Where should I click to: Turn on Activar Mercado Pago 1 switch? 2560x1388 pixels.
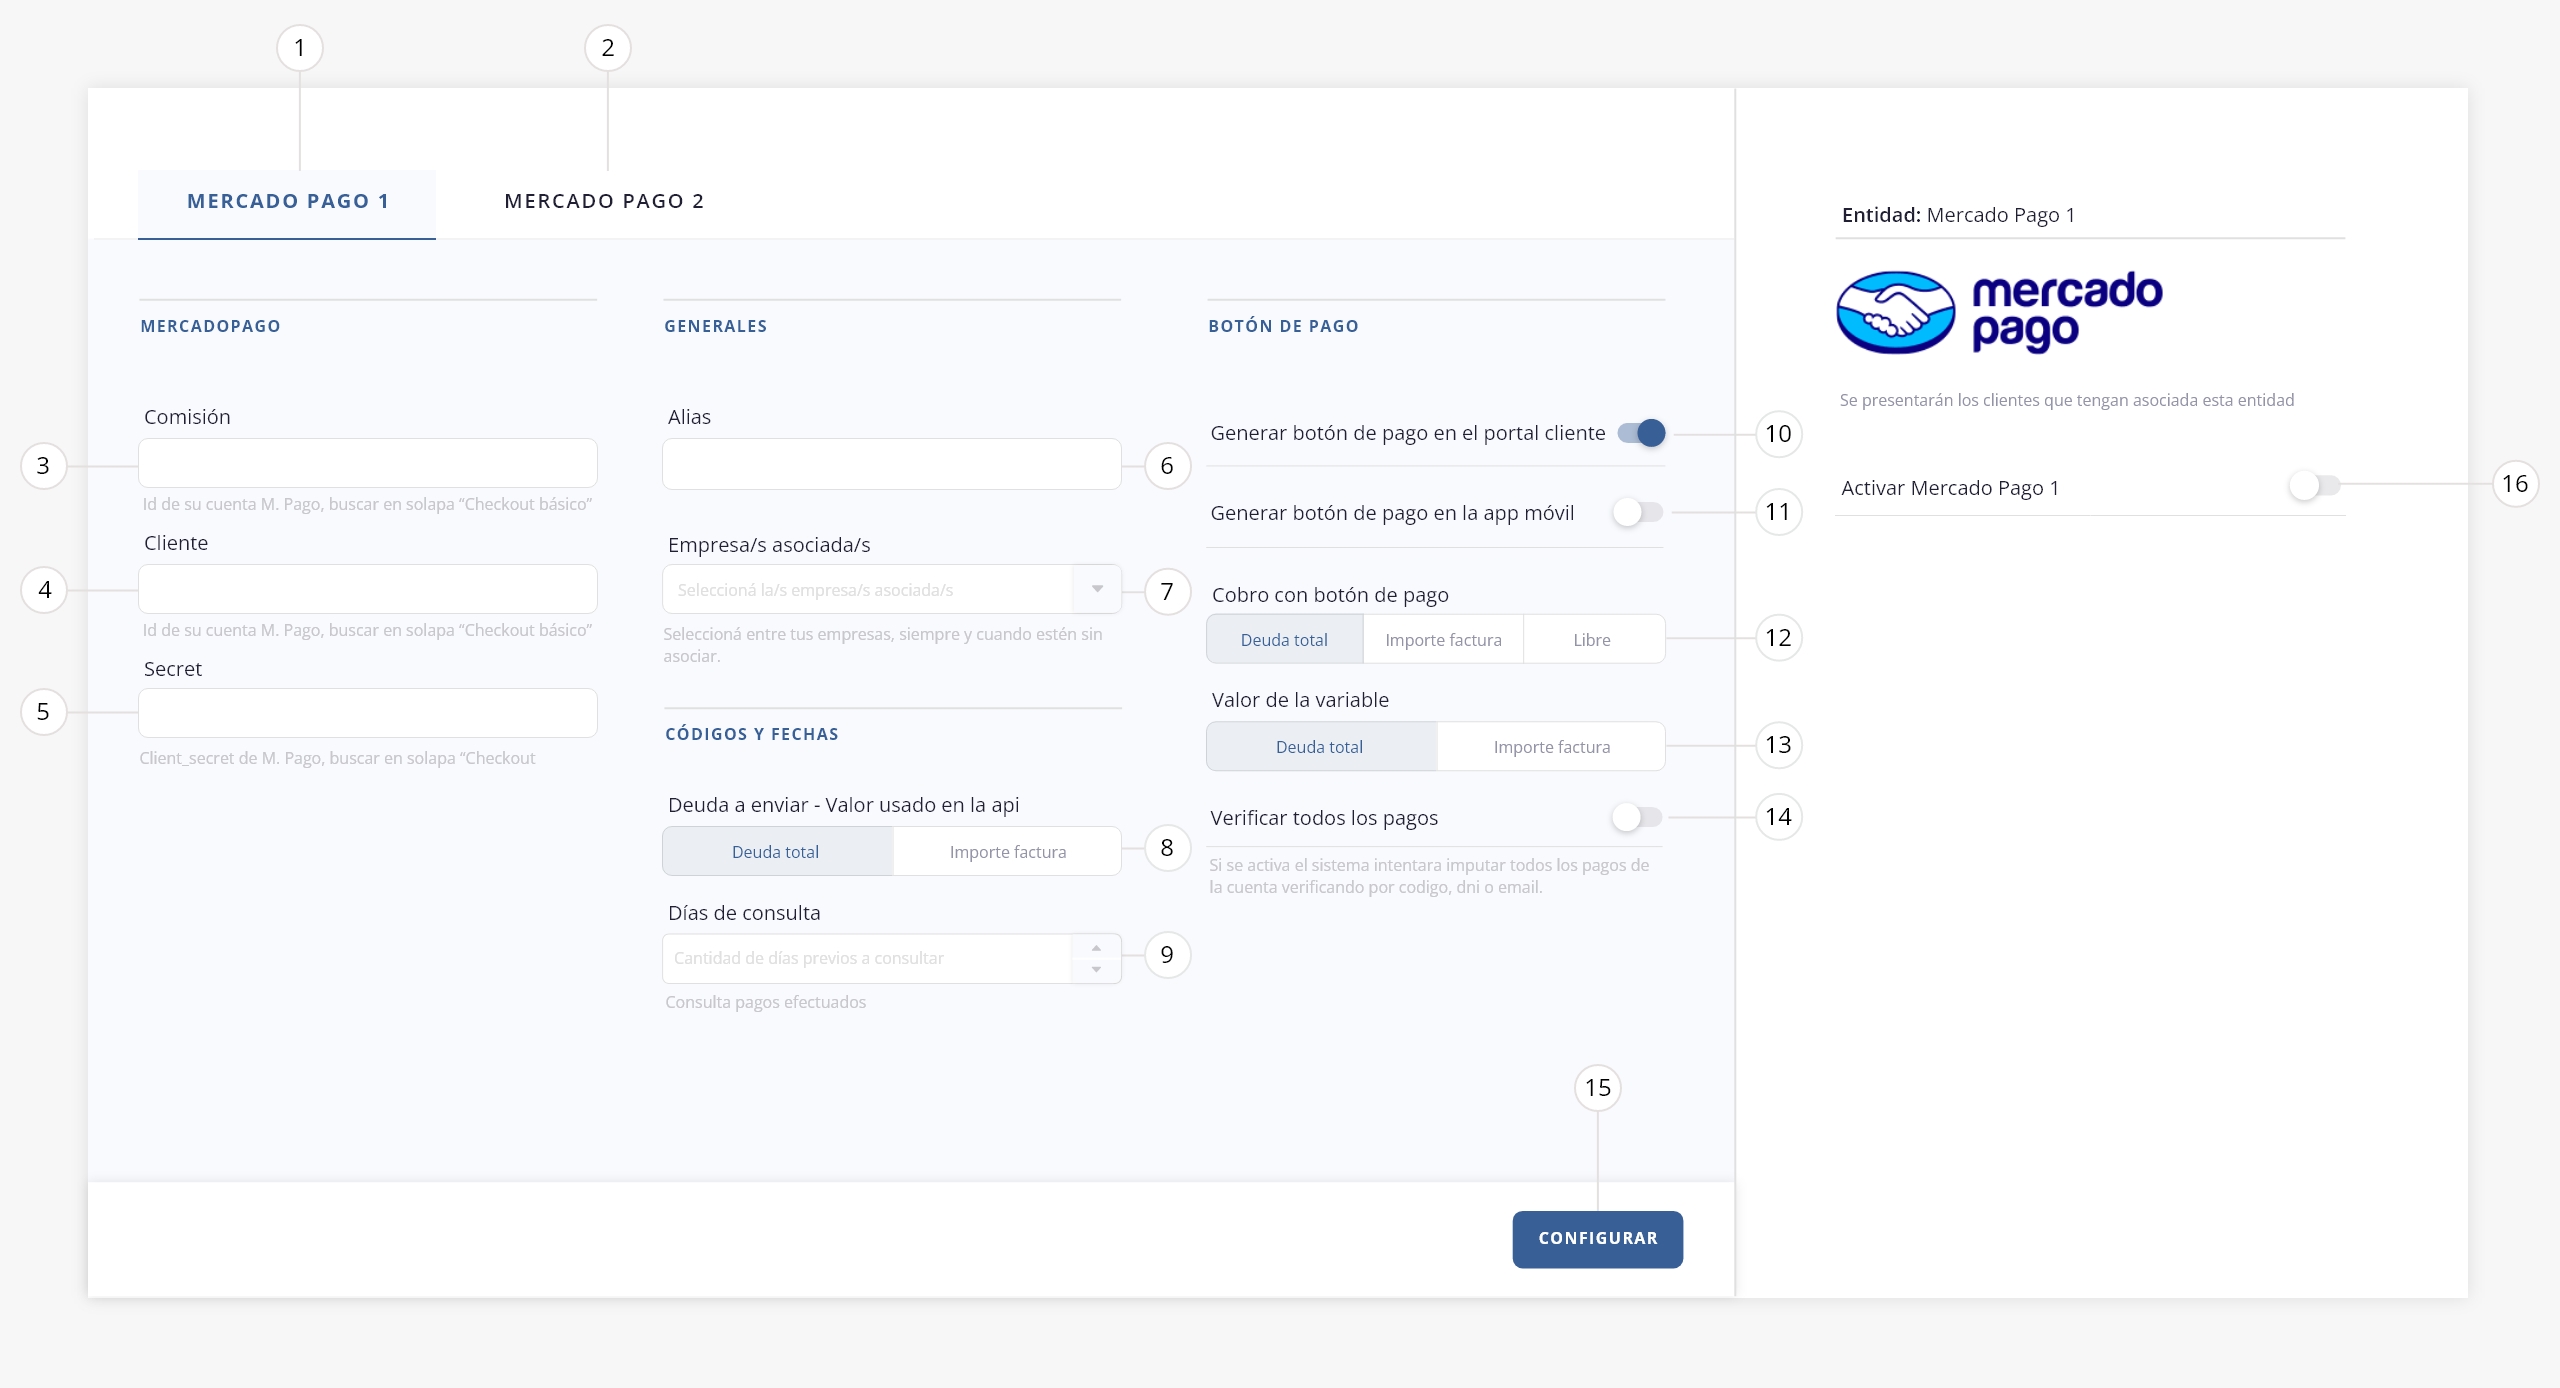point(2314,486)
